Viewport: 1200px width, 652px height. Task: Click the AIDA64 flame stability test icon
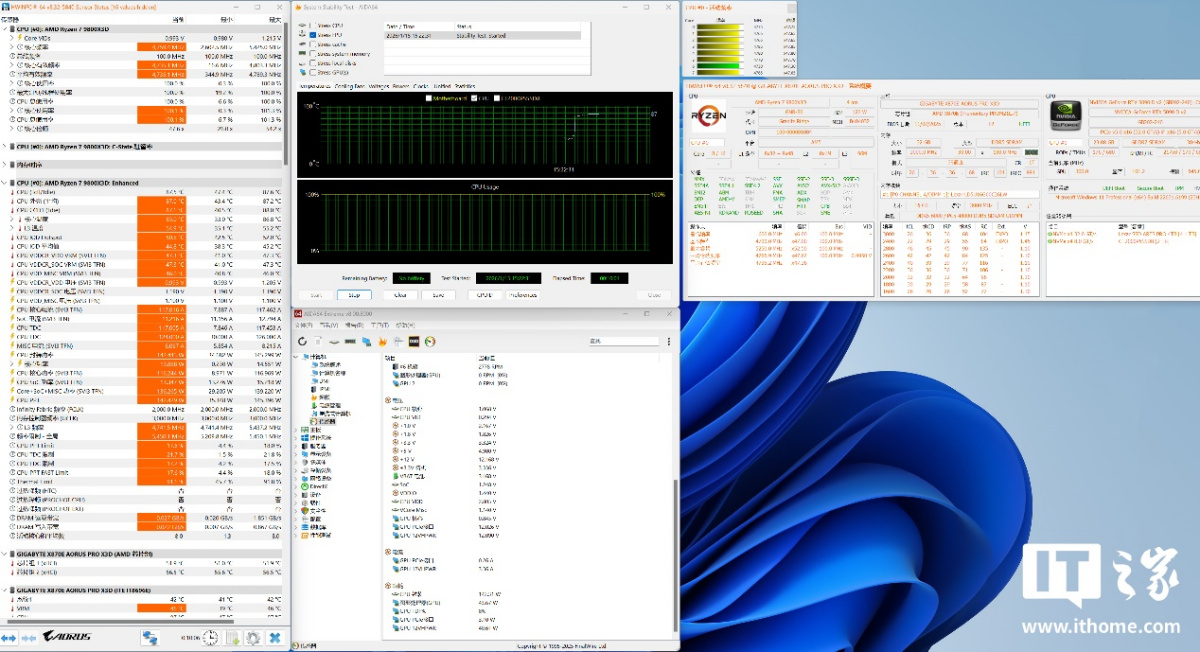382,341
